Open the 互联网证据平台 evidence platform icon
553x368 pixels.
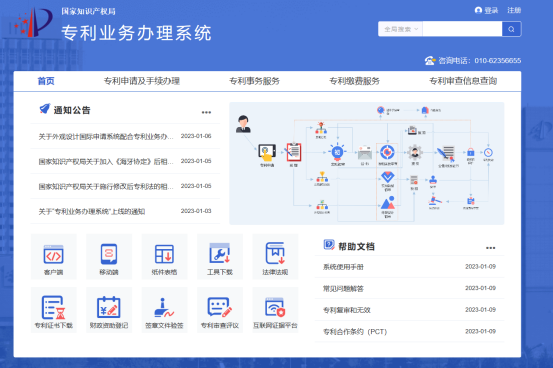(x=275, y=310)
